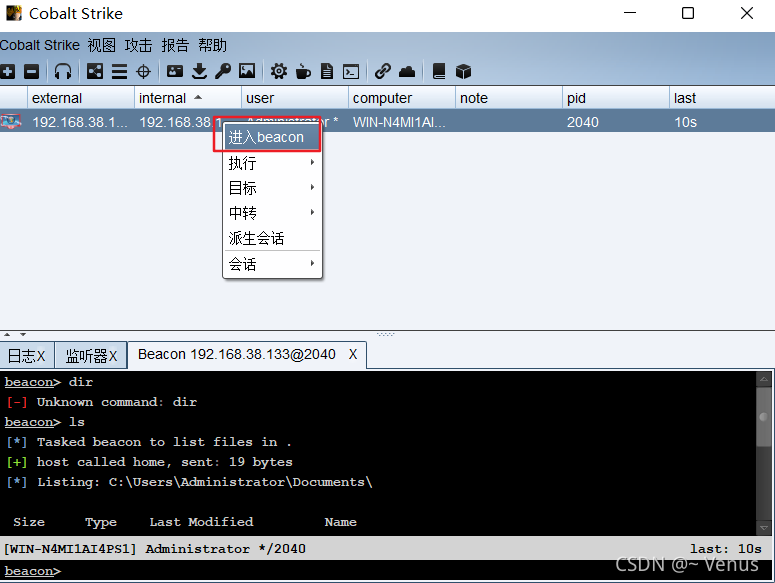Image resolution: width=775 pixels, height=583 pixels.
Task: Open the 视图 menu
Action: click(101, 45)
